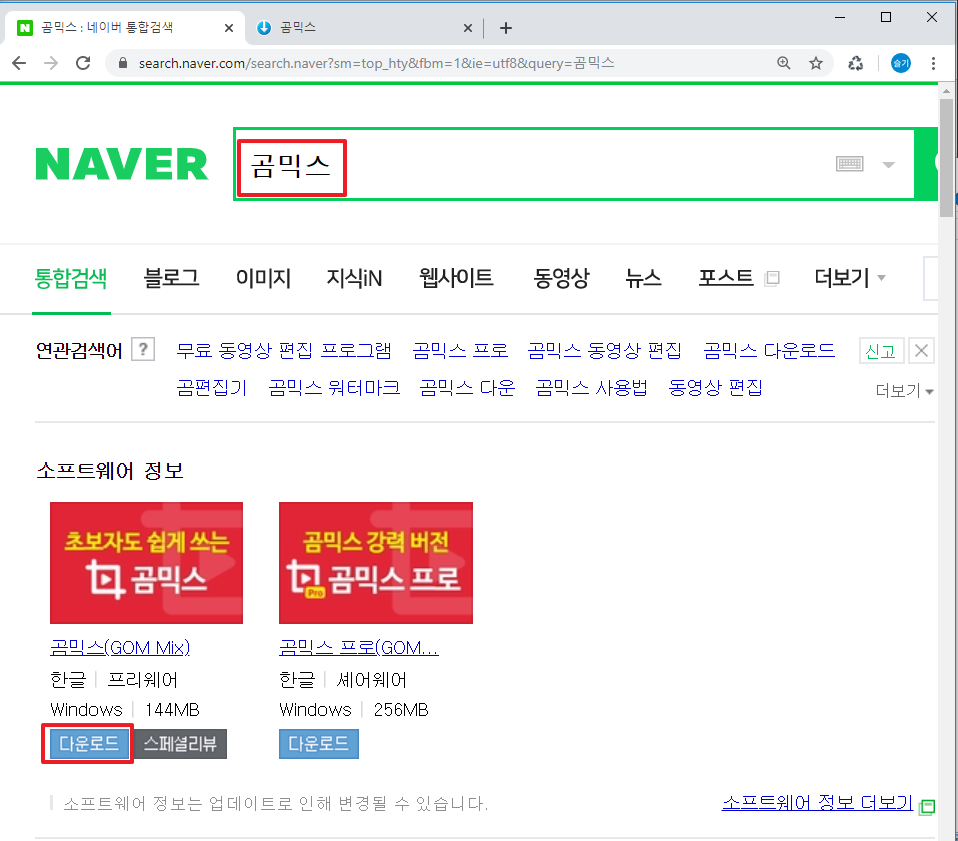Open Chrome three-dot menu
This screenshot has width=958, height=841.
pyautogui.click(x=933, y=63)
